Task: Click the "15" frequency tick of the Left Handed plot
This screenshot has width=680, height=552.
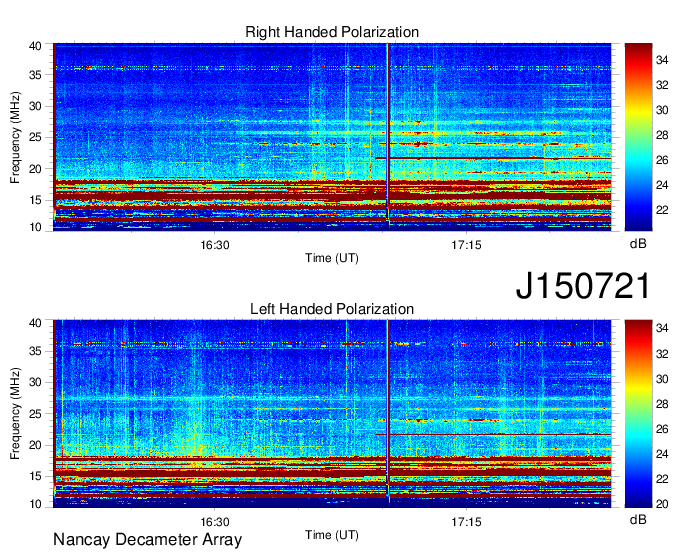Action: click(35, 477)
